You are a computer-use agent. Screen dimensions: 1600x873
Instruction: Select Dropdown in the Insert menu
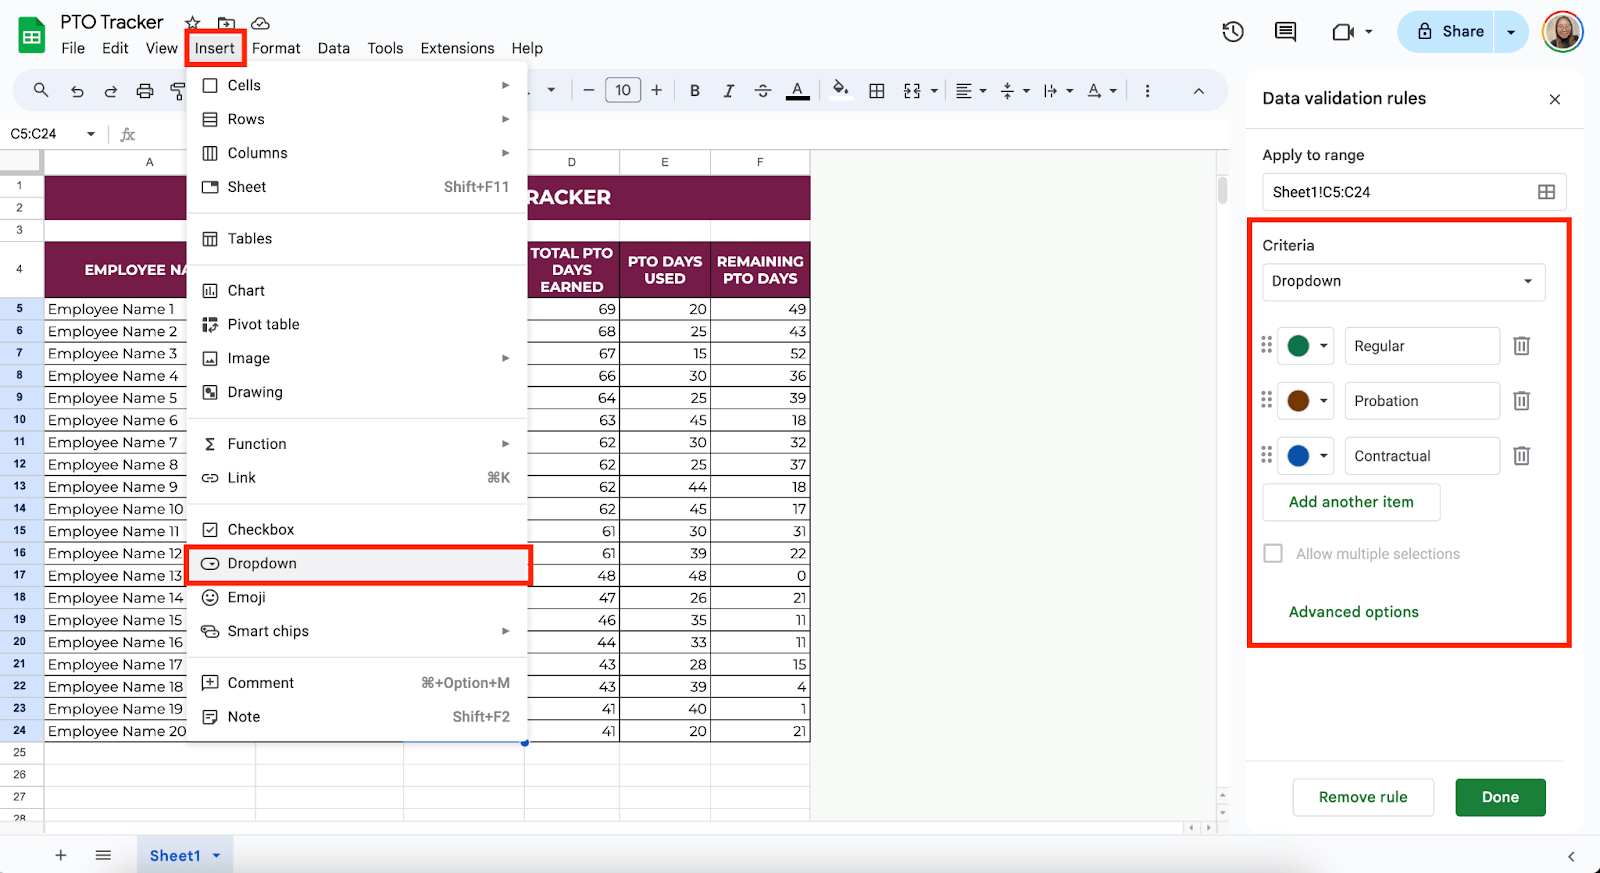(262, 564)
